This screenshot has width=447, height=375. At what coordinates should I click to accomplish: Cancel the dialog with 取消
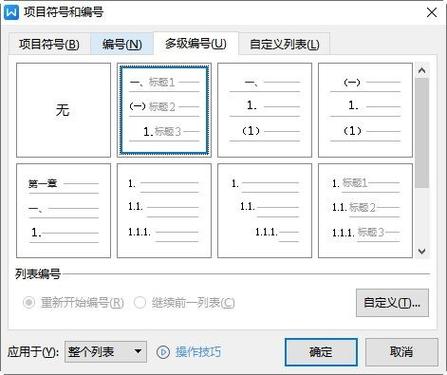tap(402, 352)
